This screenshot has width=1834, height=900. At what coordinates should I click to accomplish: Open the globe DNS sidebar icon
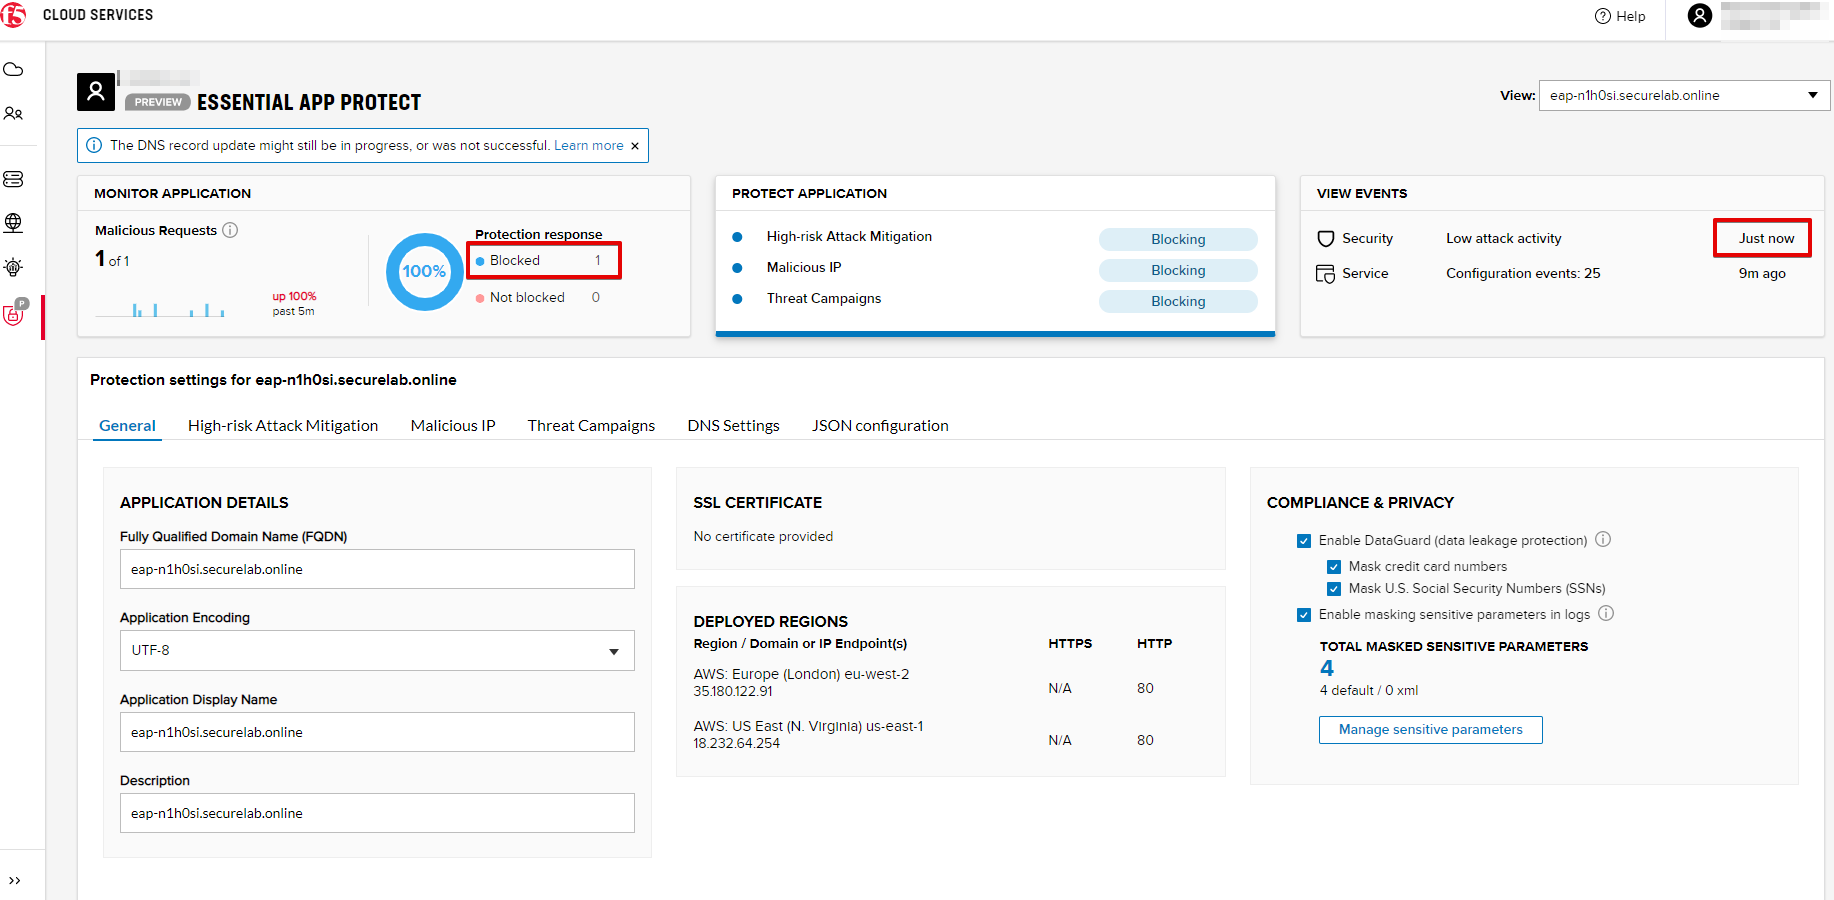point(13,223)
